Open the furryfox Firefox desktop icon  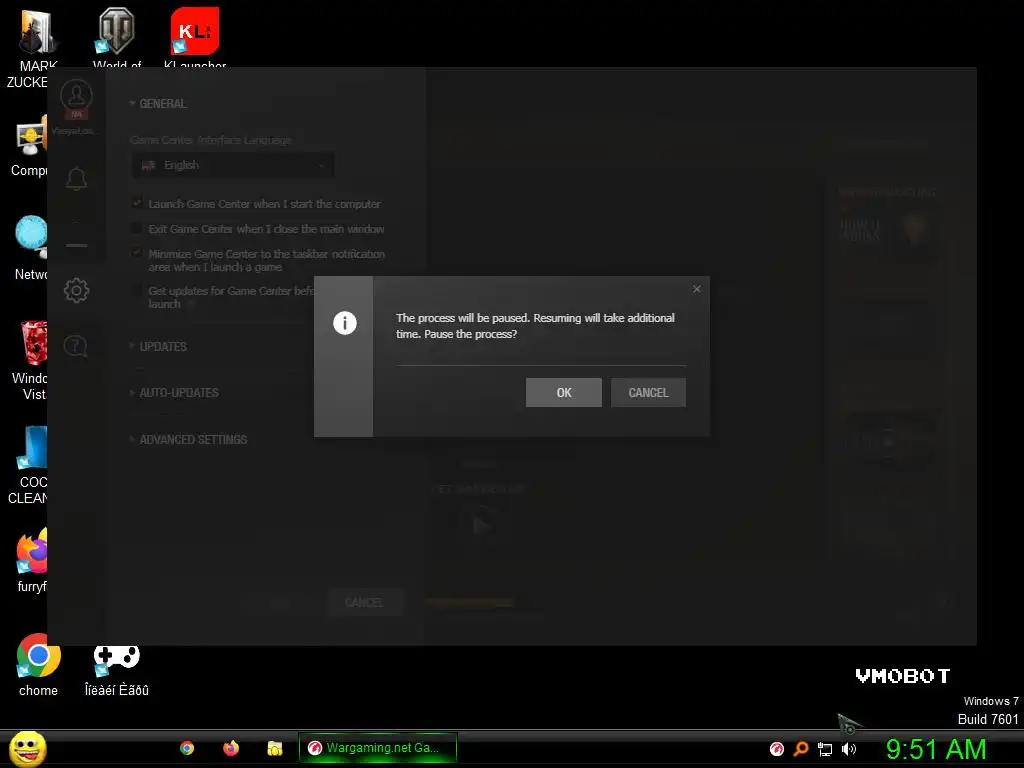31,560
